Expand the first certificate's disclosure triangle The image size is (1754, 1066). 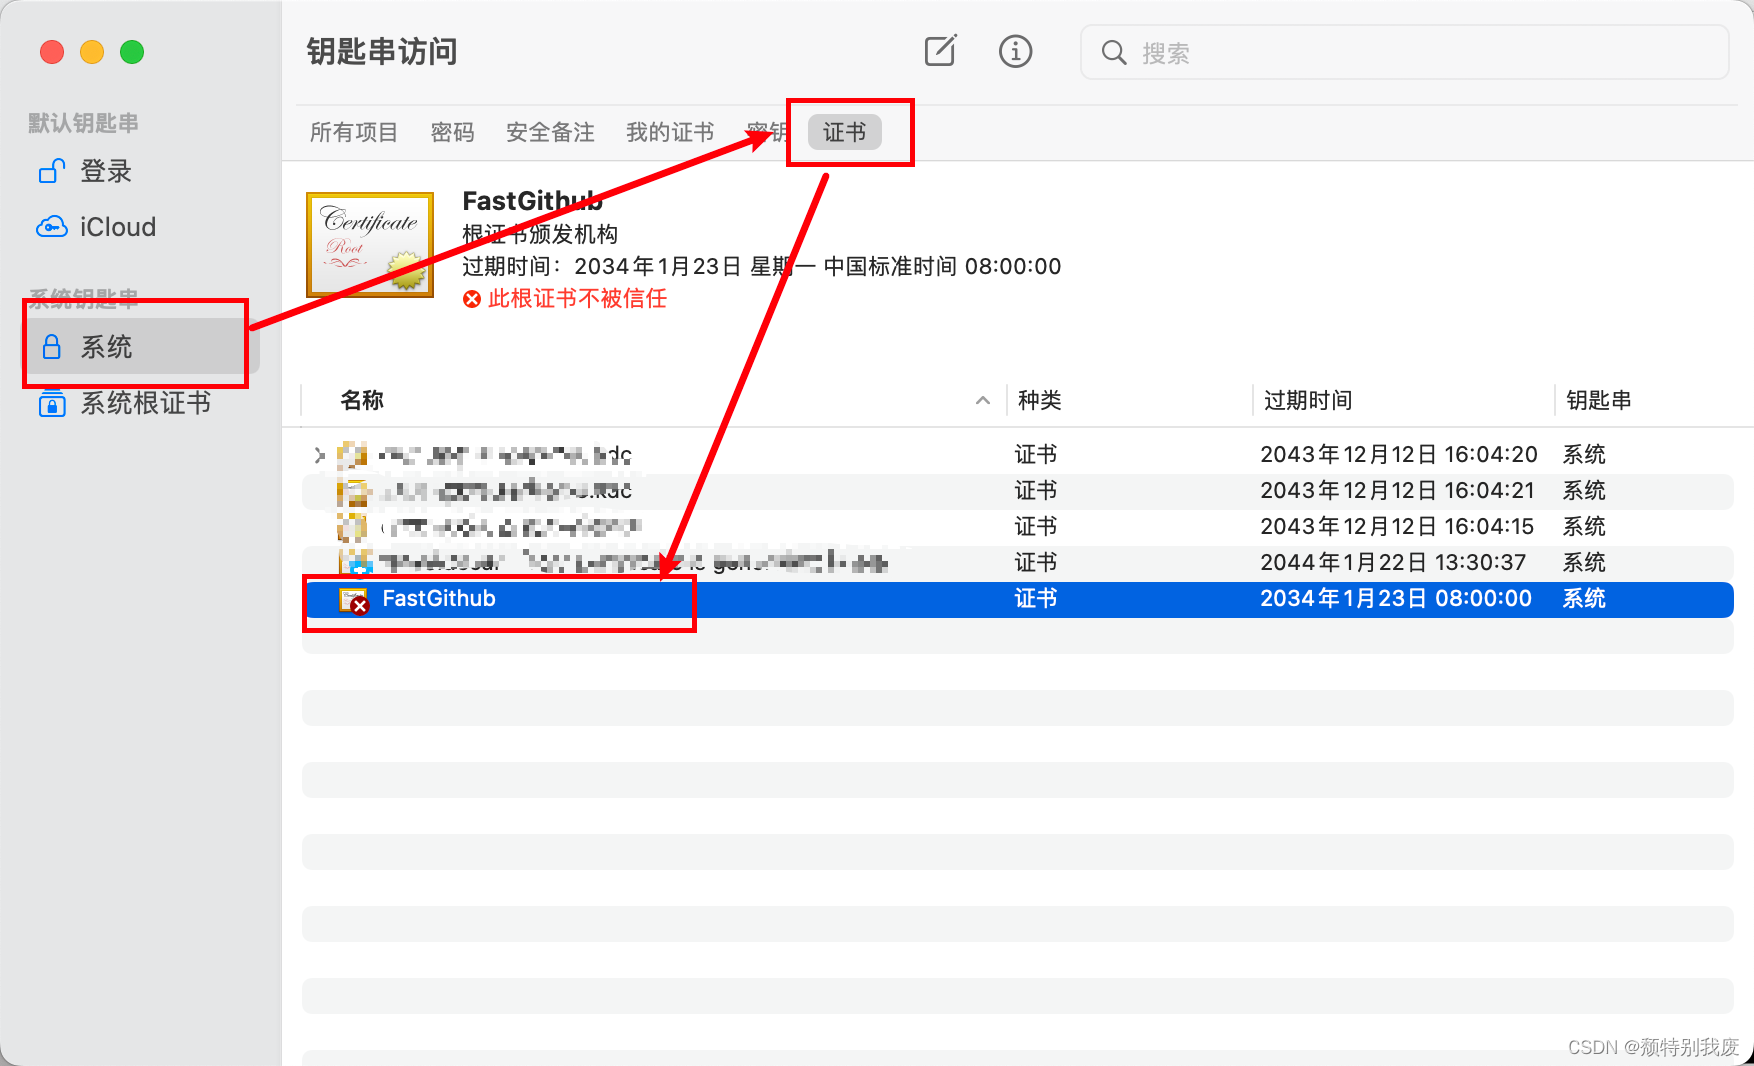point(318,454)
